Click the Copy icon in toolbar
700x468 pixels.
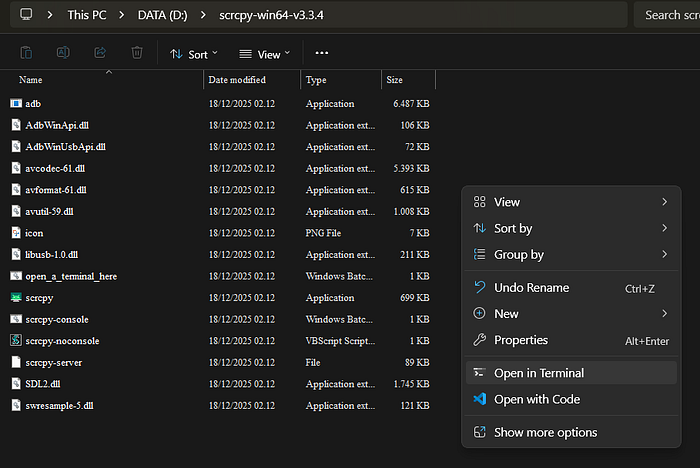click(26, 53)
